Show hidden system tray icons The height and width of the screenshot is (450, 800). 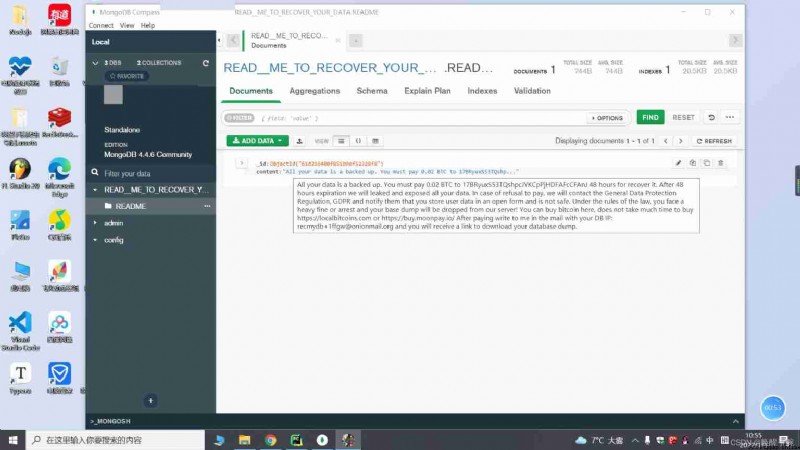pos(635,440)
